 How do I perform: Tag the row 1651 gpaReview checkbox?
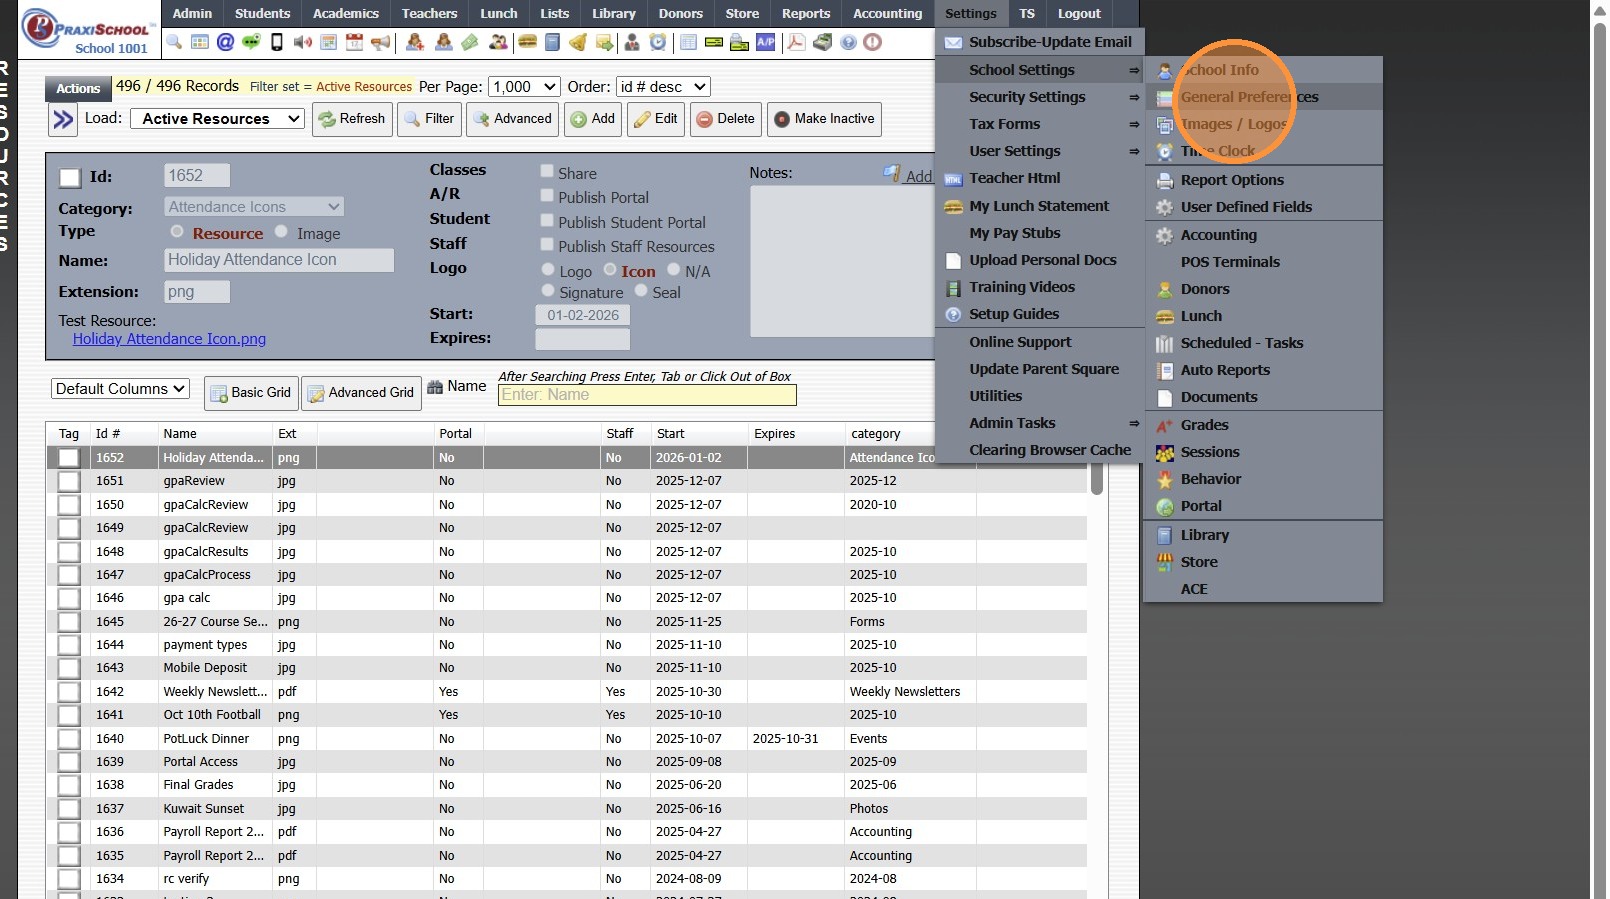(68, 481)
